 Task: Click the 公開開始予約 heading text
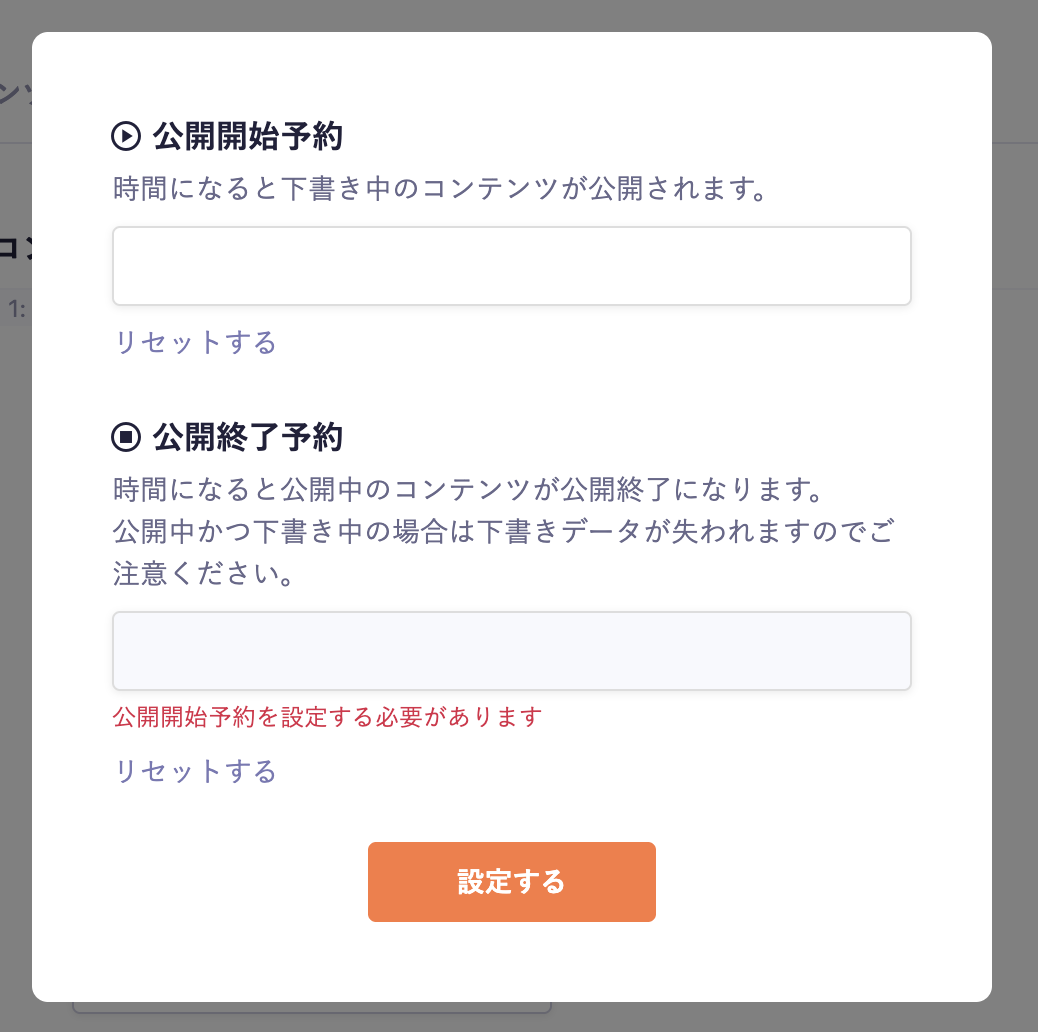(x=247, y=136)
